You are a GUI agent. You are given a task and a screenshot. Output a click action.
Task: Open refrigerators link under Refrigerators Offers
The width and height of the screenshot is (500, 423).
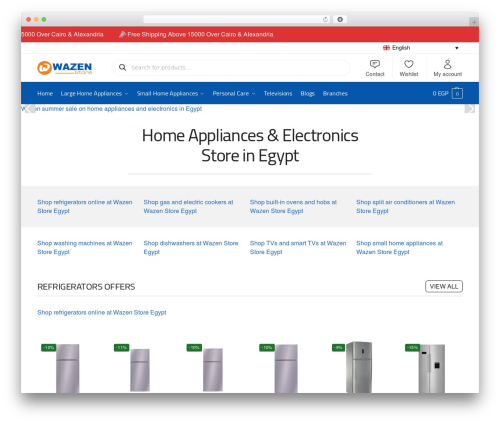coord(102,312)
